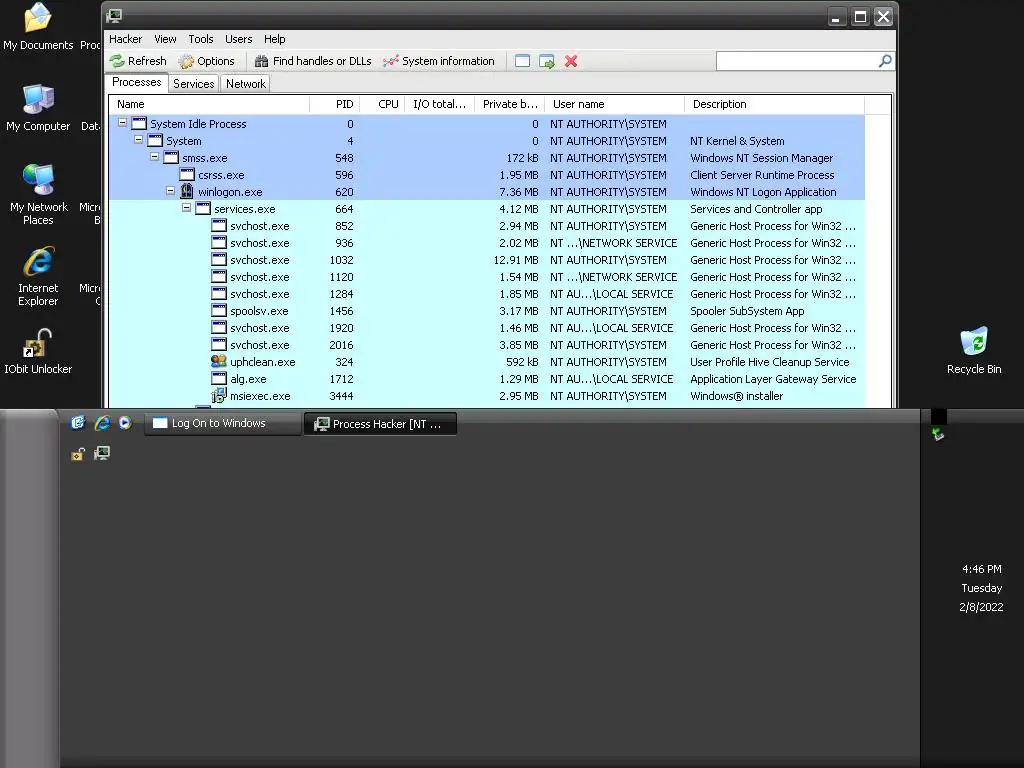The image size is (1024, 768).
Task: Click the icon of svchost.exe PID 1032
Action: [219, 259]
